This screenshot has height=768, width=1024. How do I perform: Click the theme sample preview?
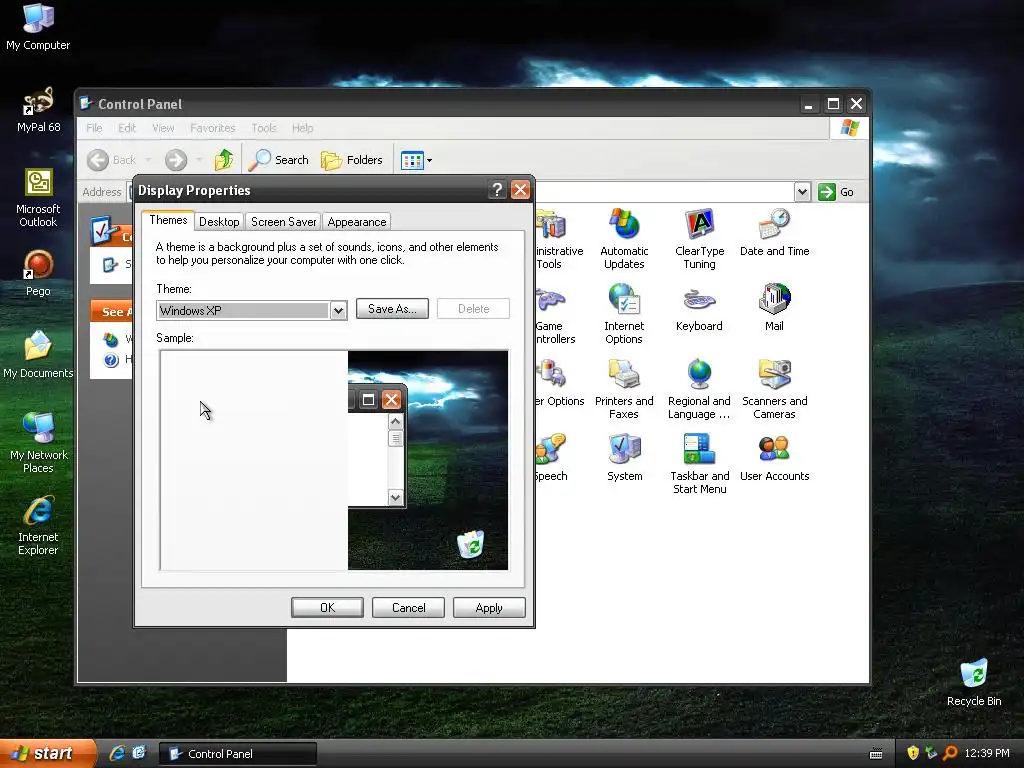[x=334, y=460]
